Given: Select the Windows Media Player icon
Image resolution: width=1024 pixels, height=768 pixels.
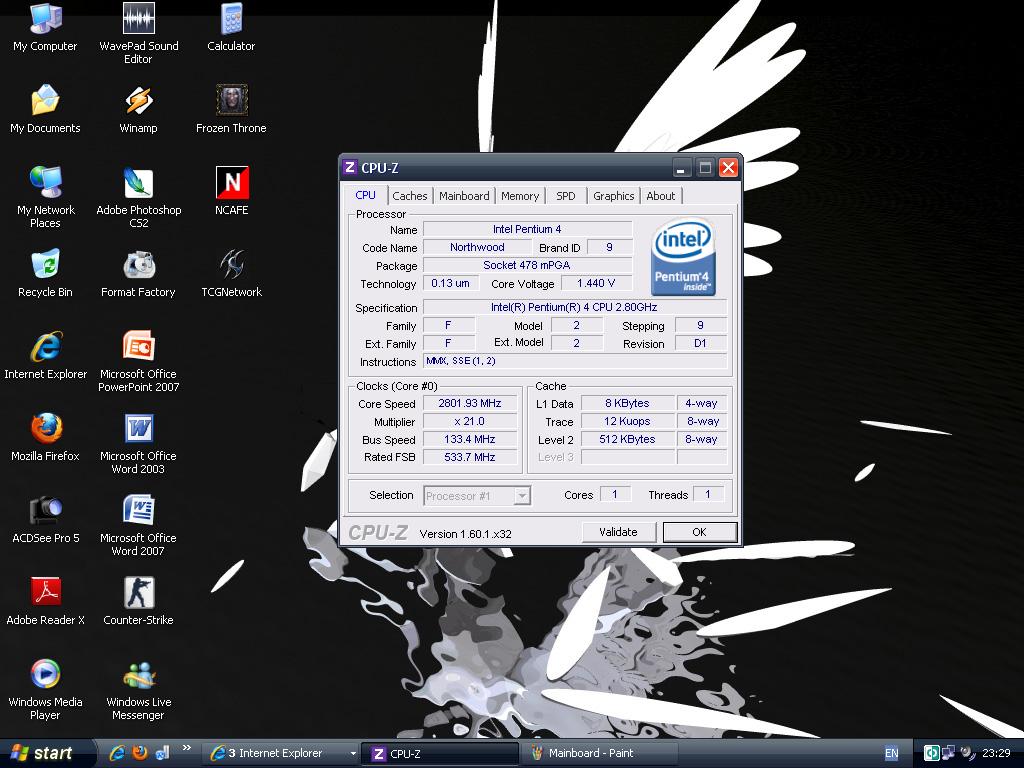Looking at the screenshot, I should (45, 689).
